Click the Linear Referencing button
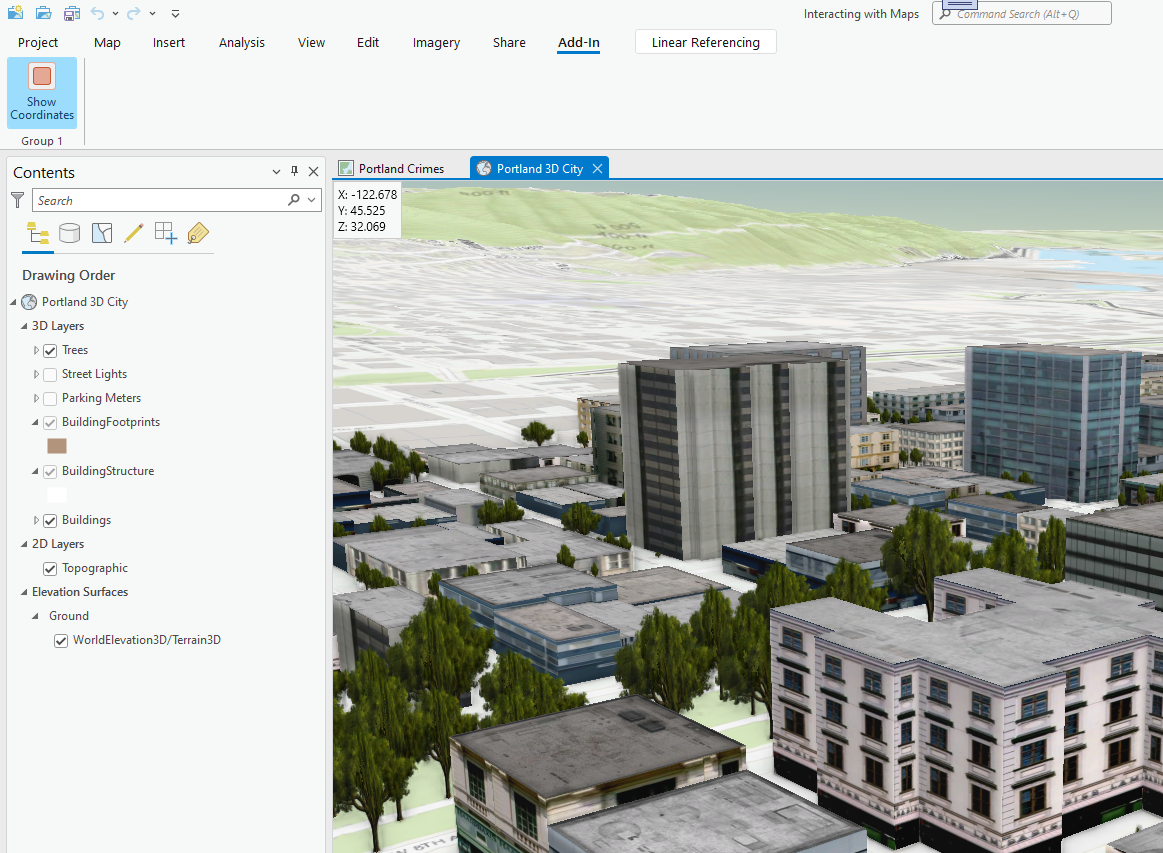 705,42
